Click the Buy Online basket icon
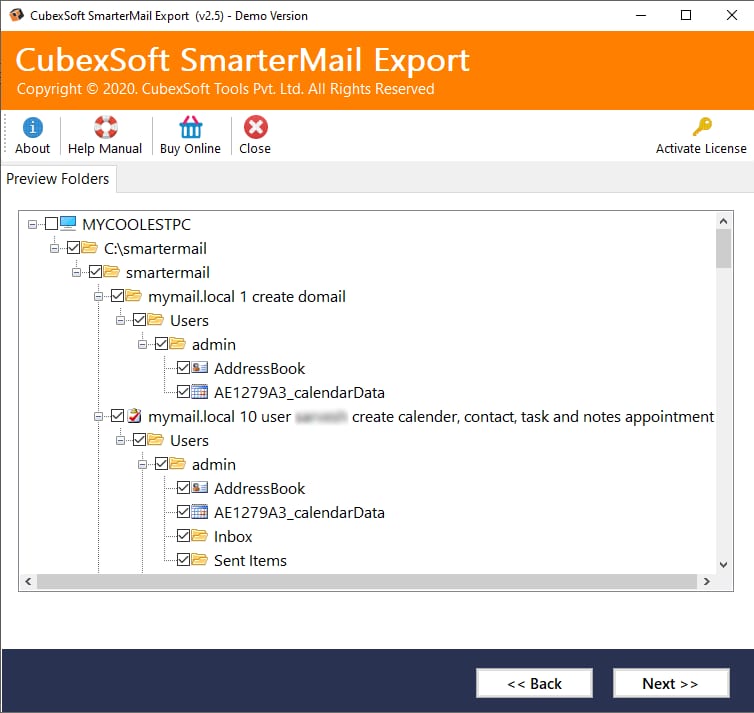This screenshot has width=754, height=713. [x=190, y=127]
